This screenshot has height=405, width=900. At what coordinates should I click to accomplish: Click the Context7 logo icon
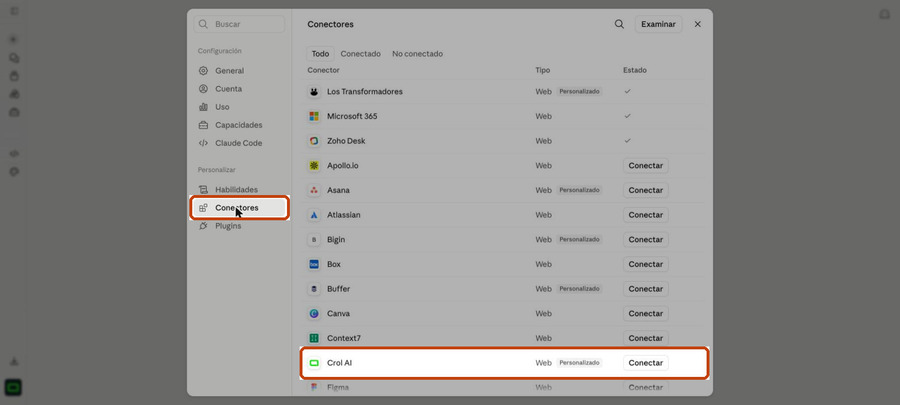[314, 338]
